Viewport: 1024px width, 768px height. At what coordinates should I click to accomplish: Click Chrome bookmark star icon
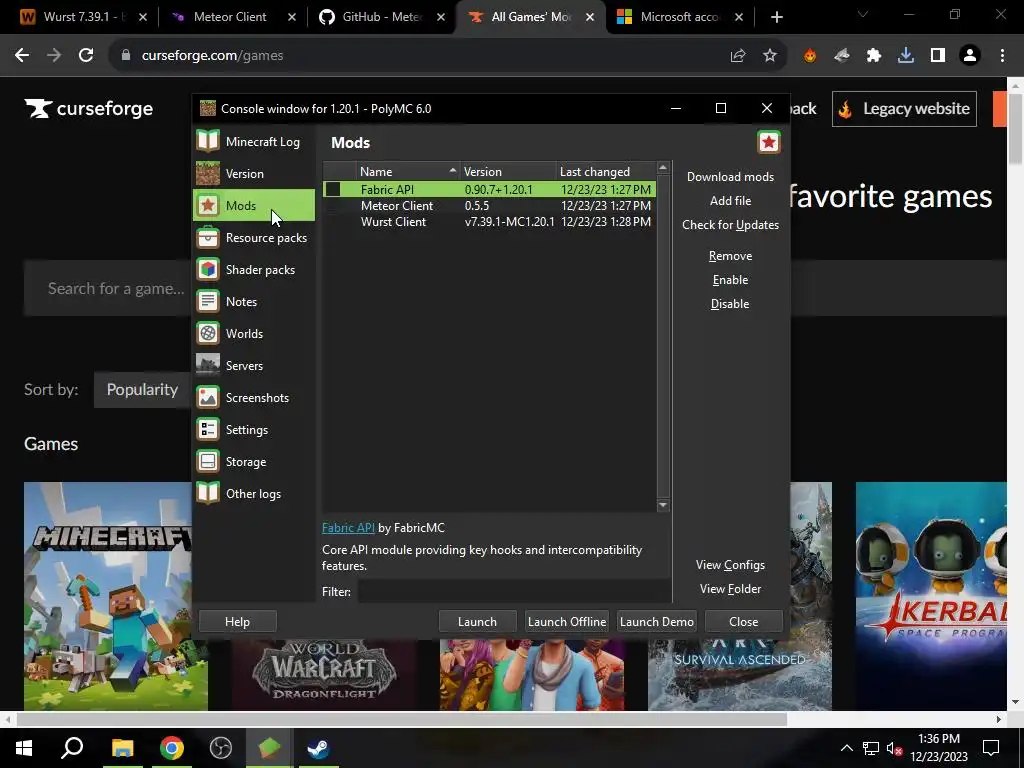tap(770, 56)
